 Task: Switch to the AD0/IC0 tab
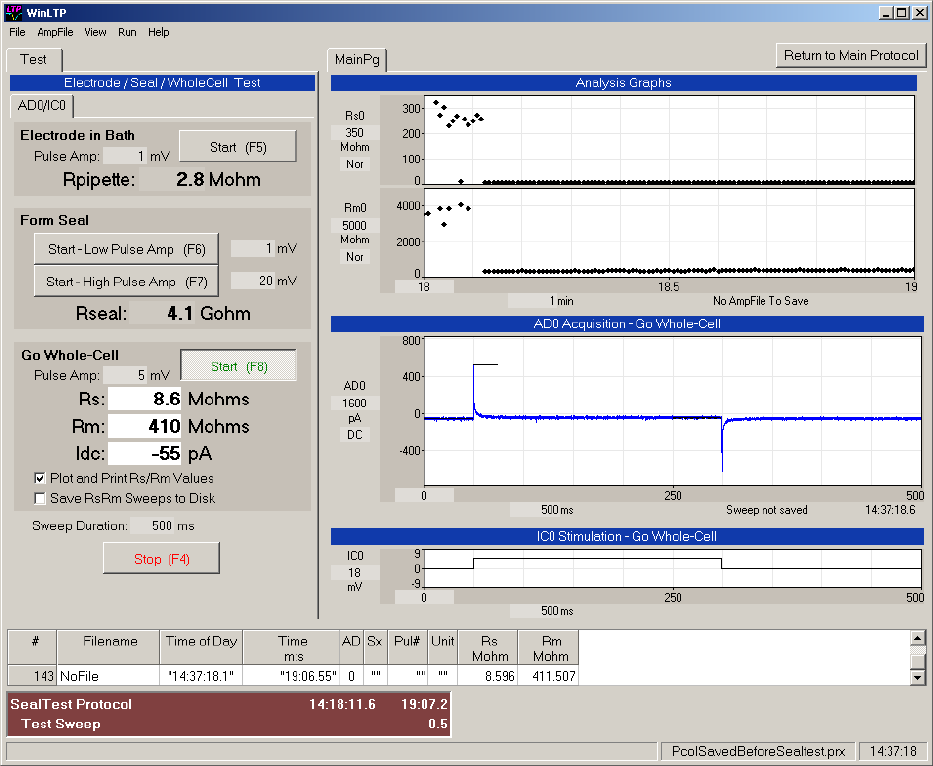[x=42, y=105]
